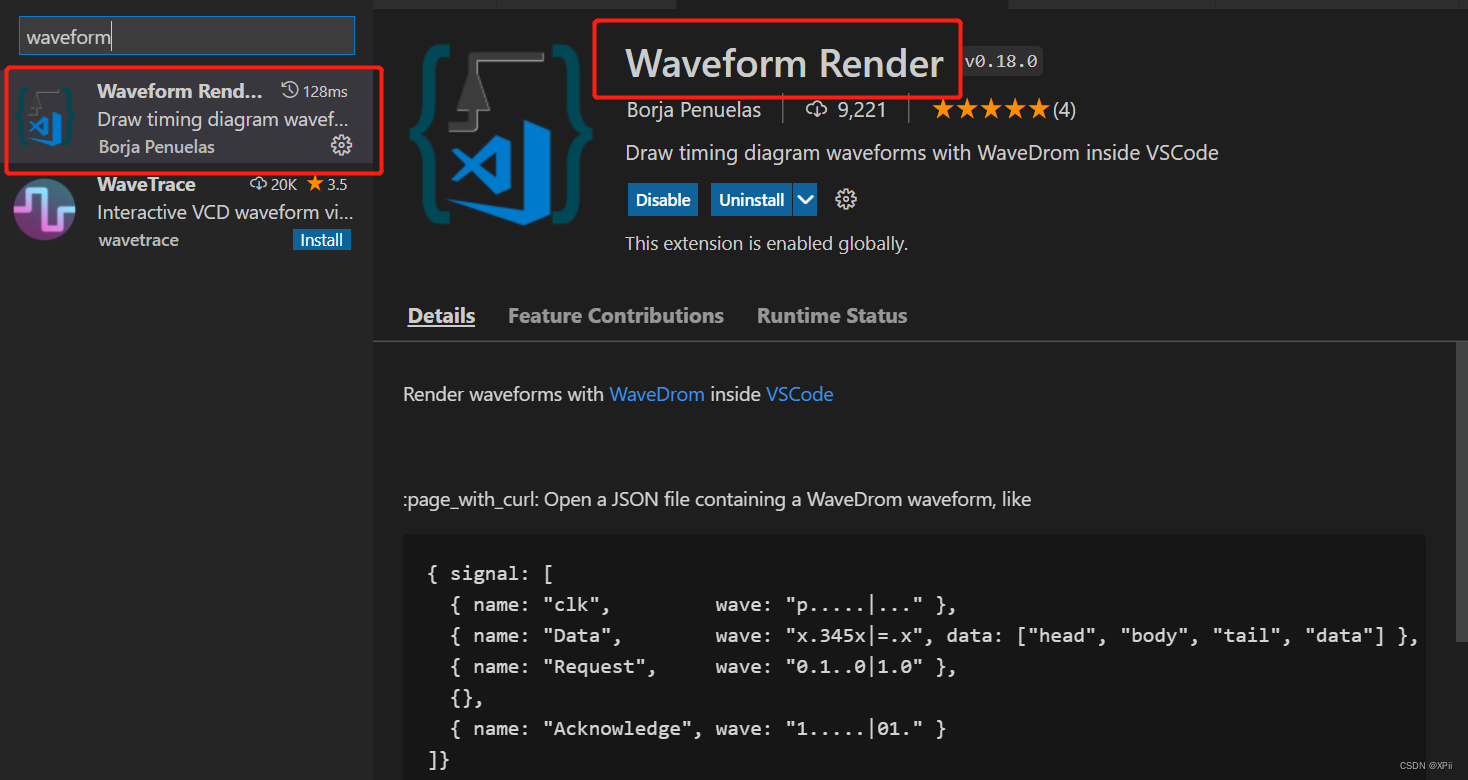Switch to the Feature Contributions tab
This screenshot has width=1468, height=780.
pos(616,316)
